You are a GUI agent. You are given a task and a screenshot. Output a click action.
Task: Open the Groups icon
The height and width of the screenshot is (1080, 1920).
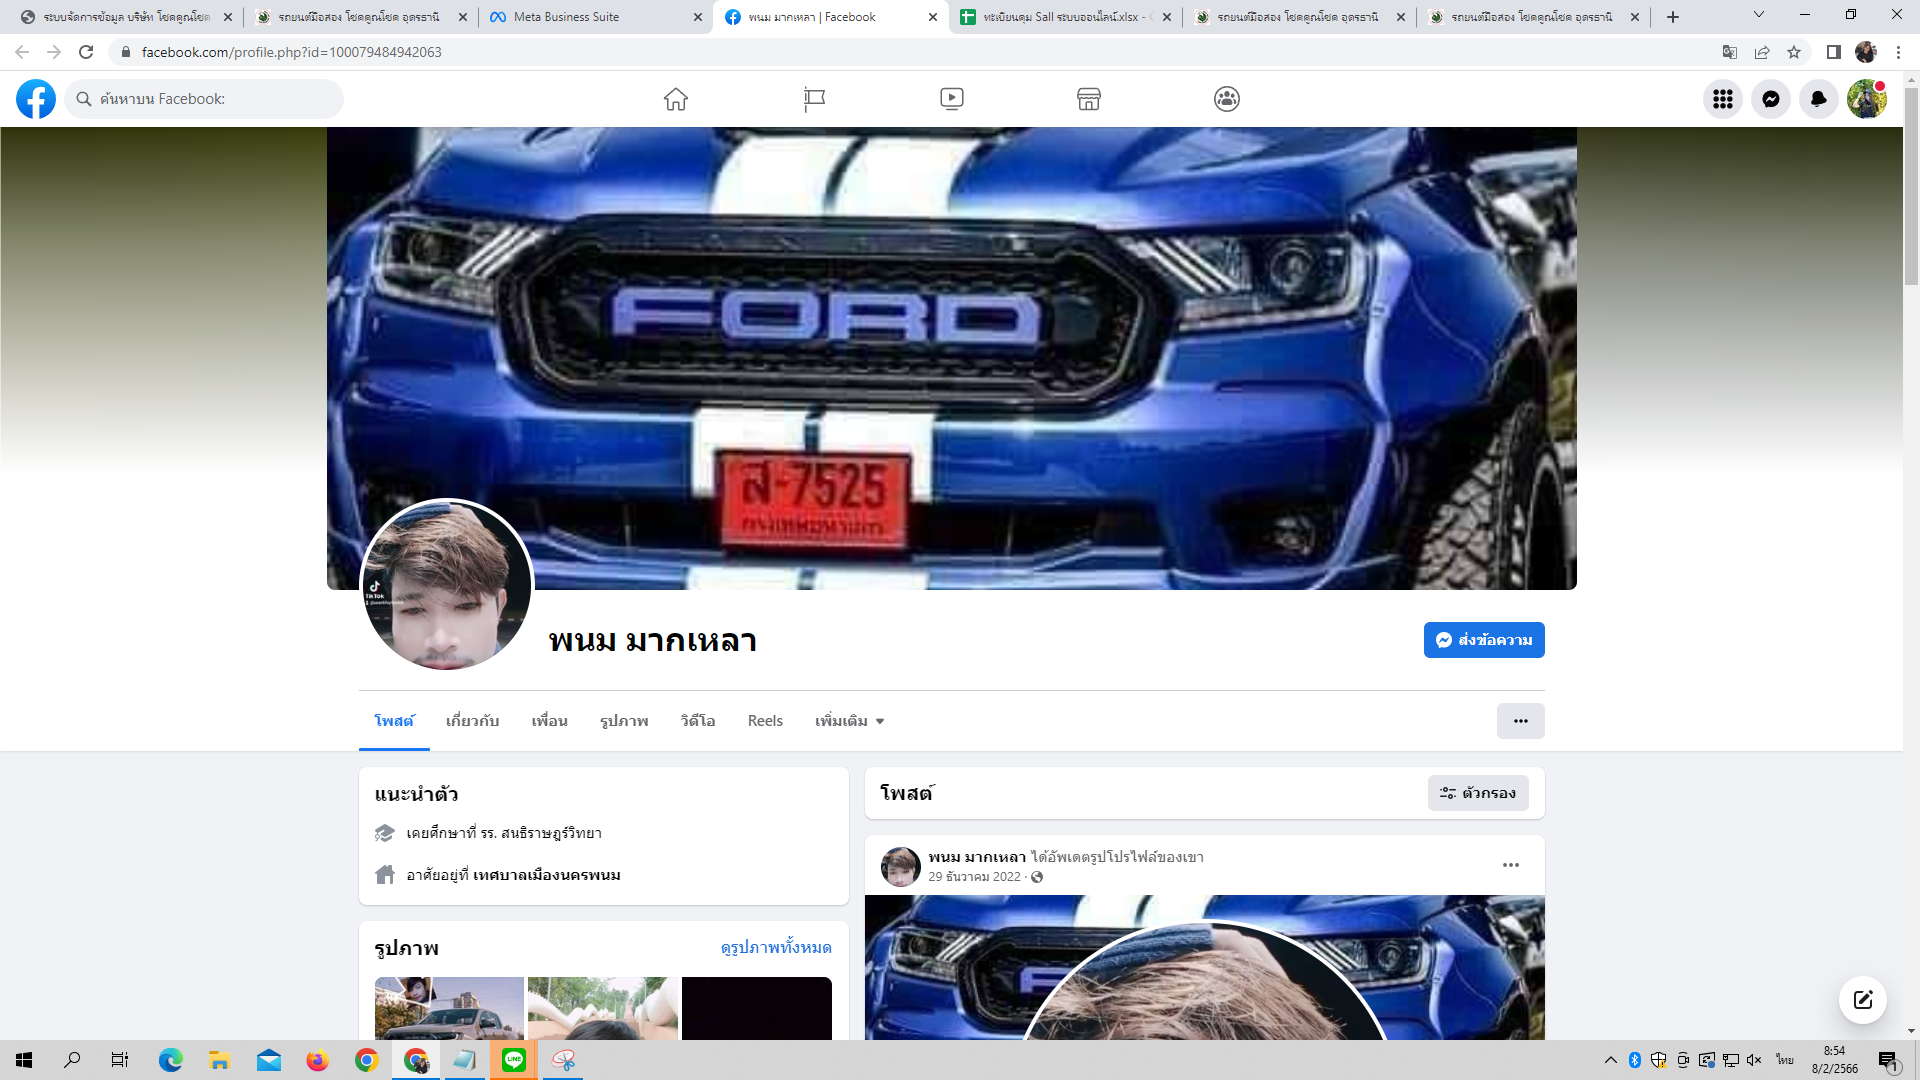click(1227, 99)
